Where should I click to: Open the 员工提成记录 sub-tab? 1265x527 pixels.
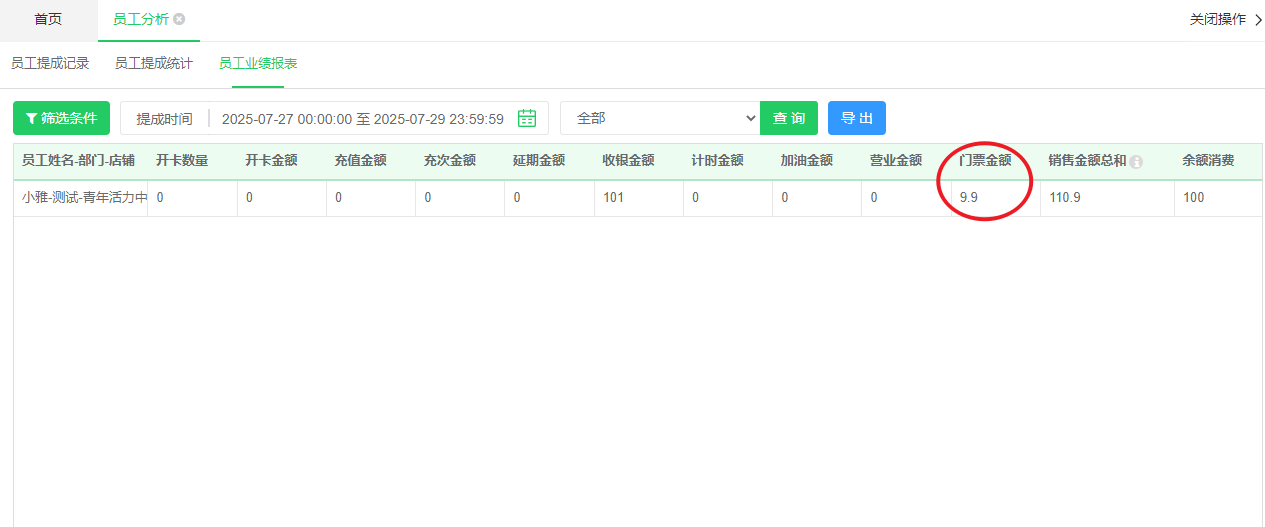coord(50,63)
